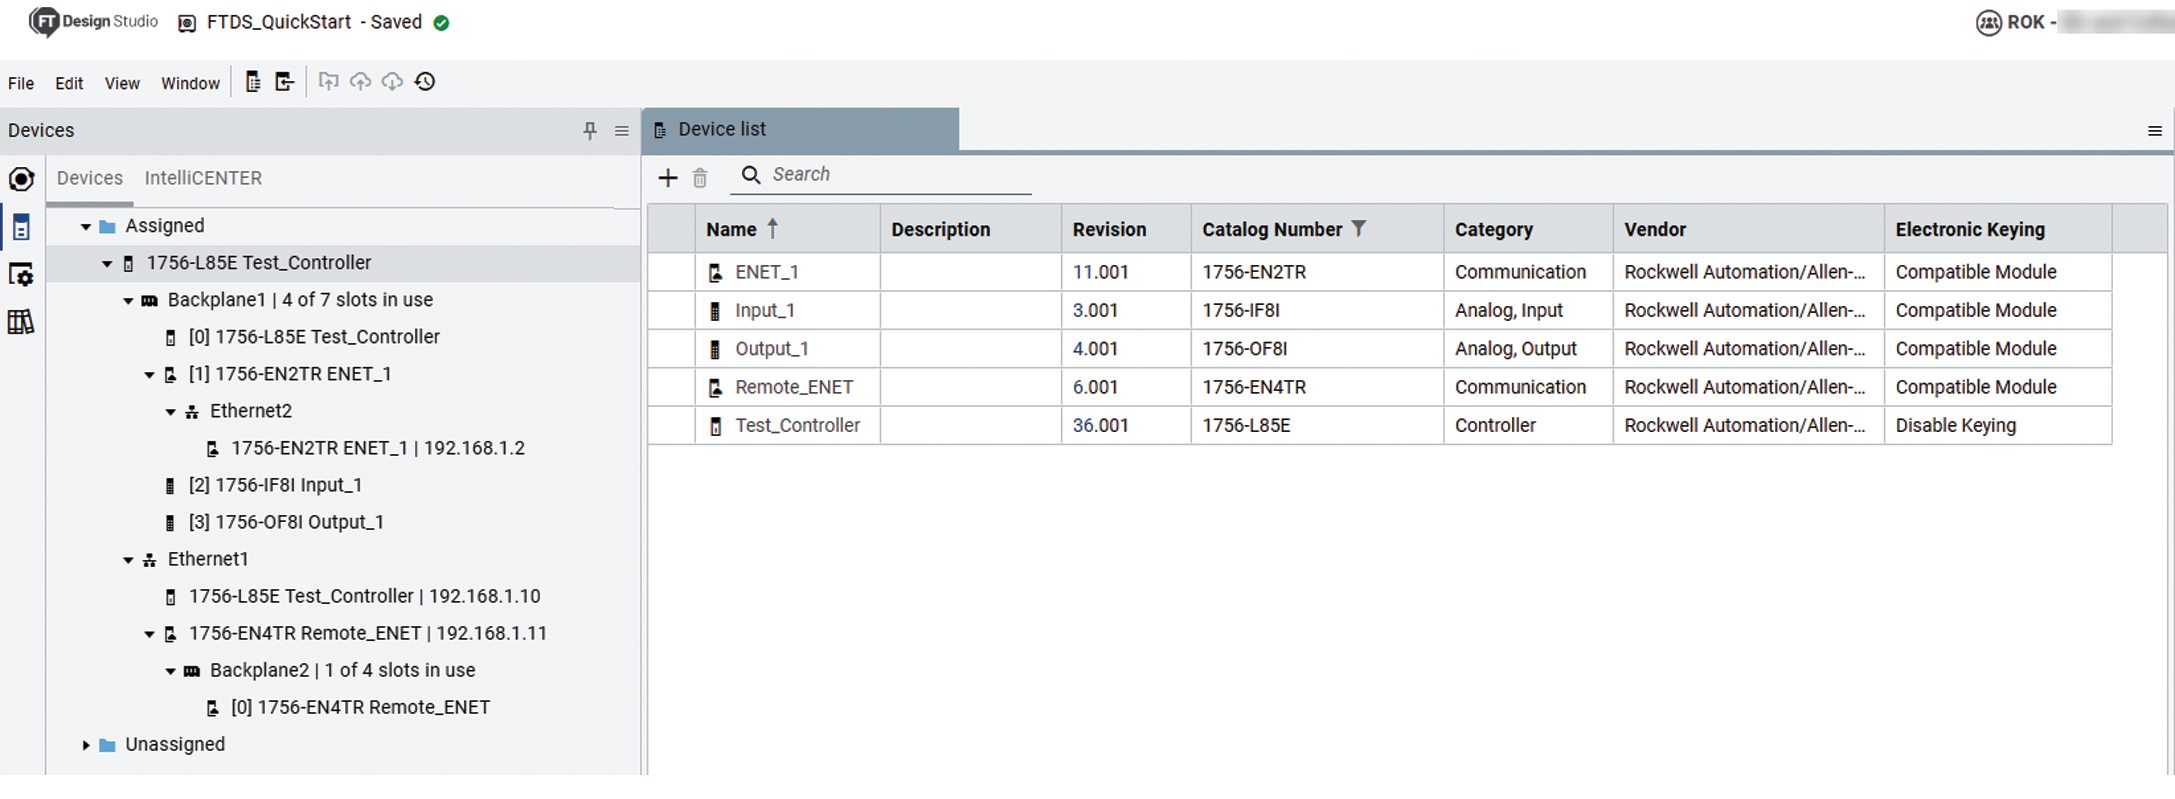This screenshot has width=2175, height=799.
Task: Collapse the Backplane1 node
Action: click(x=128, y=301)
